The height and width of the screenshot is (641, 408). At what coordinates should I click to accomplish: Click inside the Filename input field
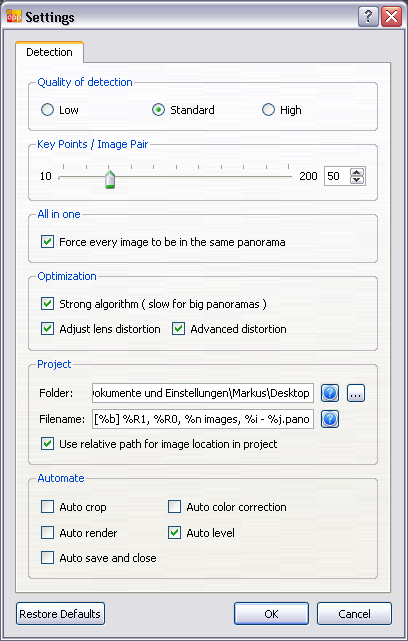click(x=203, y=419)
